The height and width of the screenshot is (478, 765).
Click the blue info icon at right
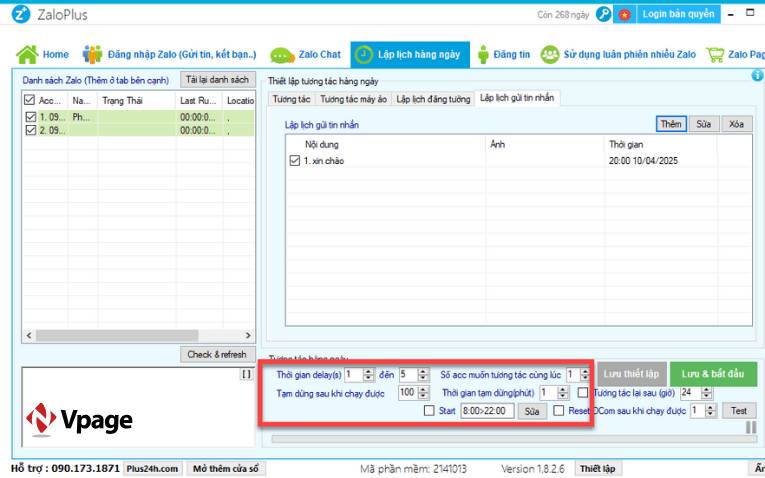click(757, 75)
